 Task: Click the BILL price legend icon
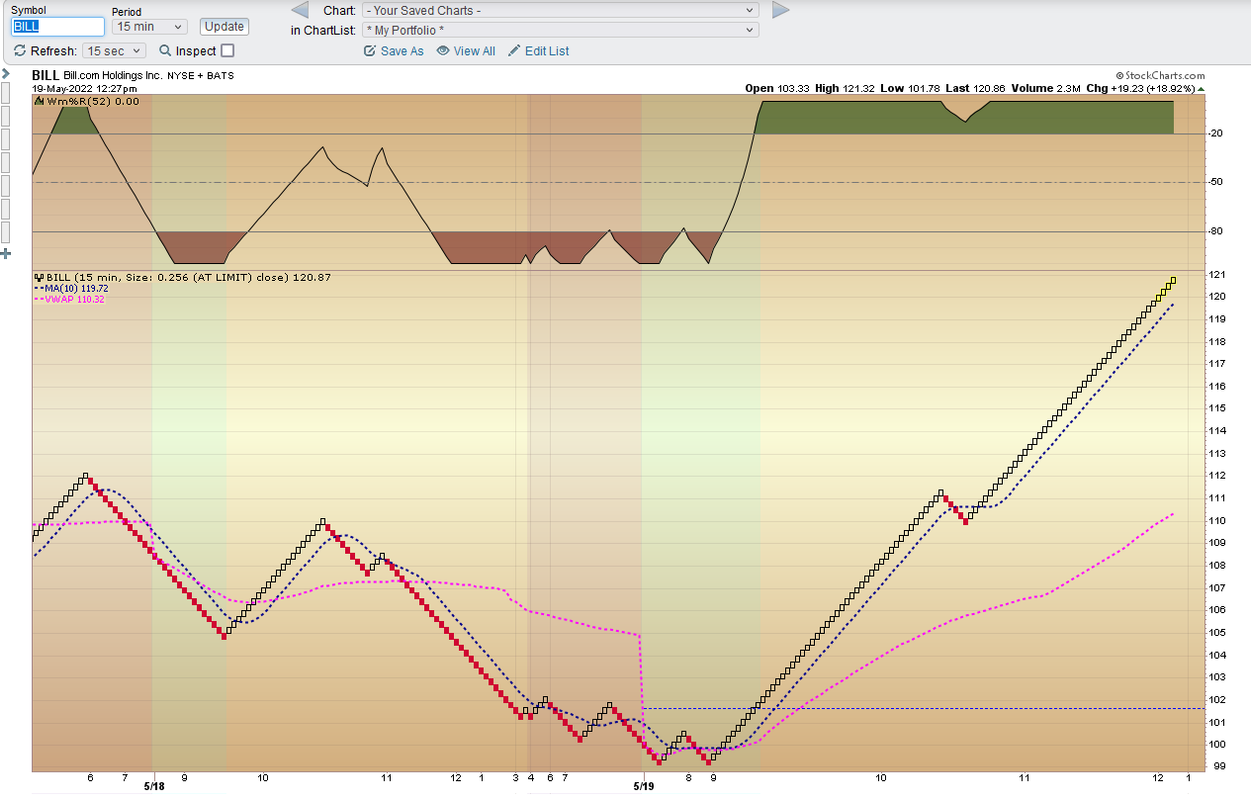pos(39,277)
